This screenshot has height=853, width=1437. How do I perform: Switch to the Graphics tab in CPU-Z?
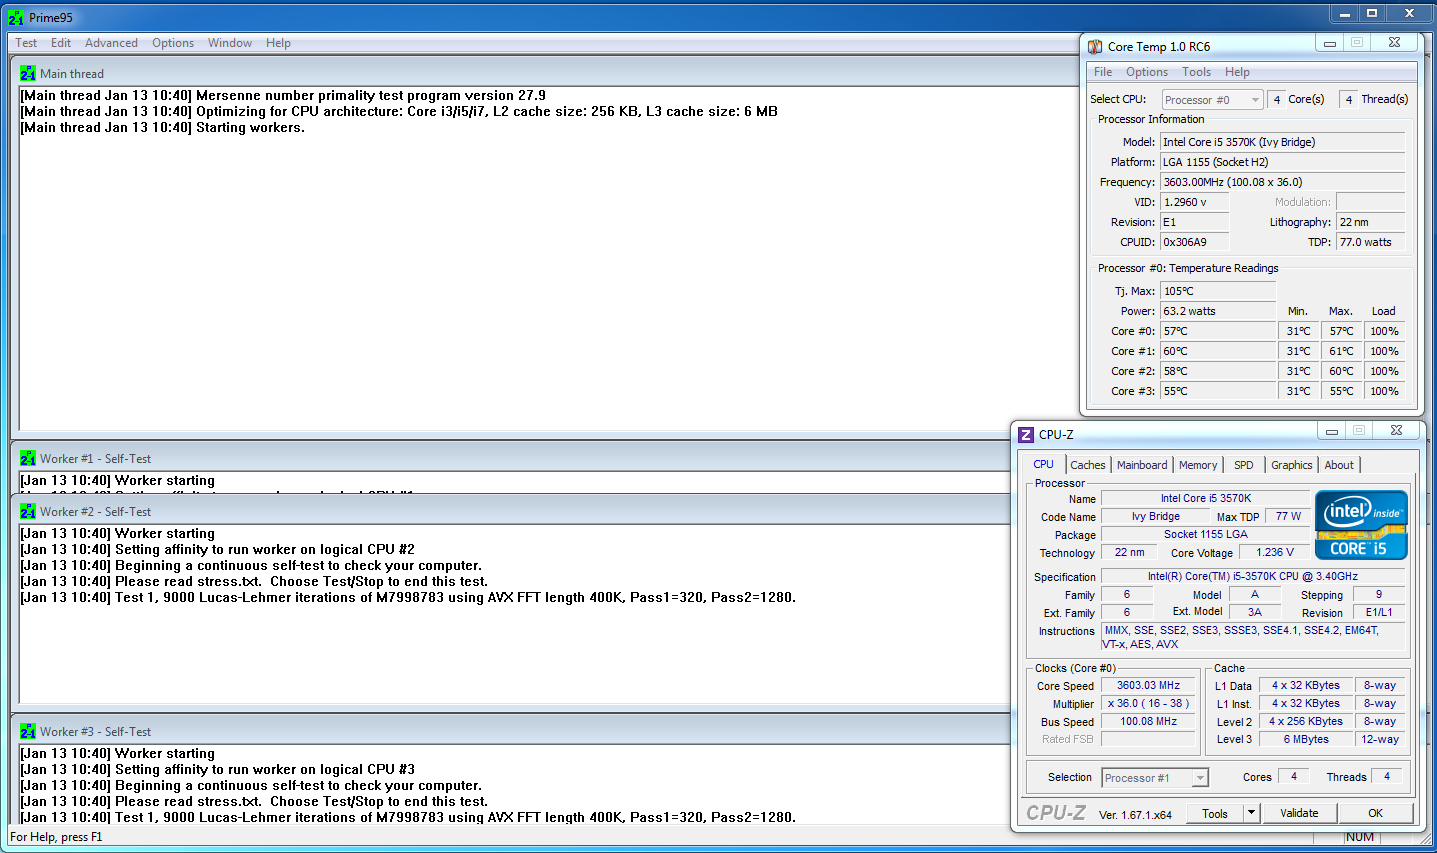1292,465
